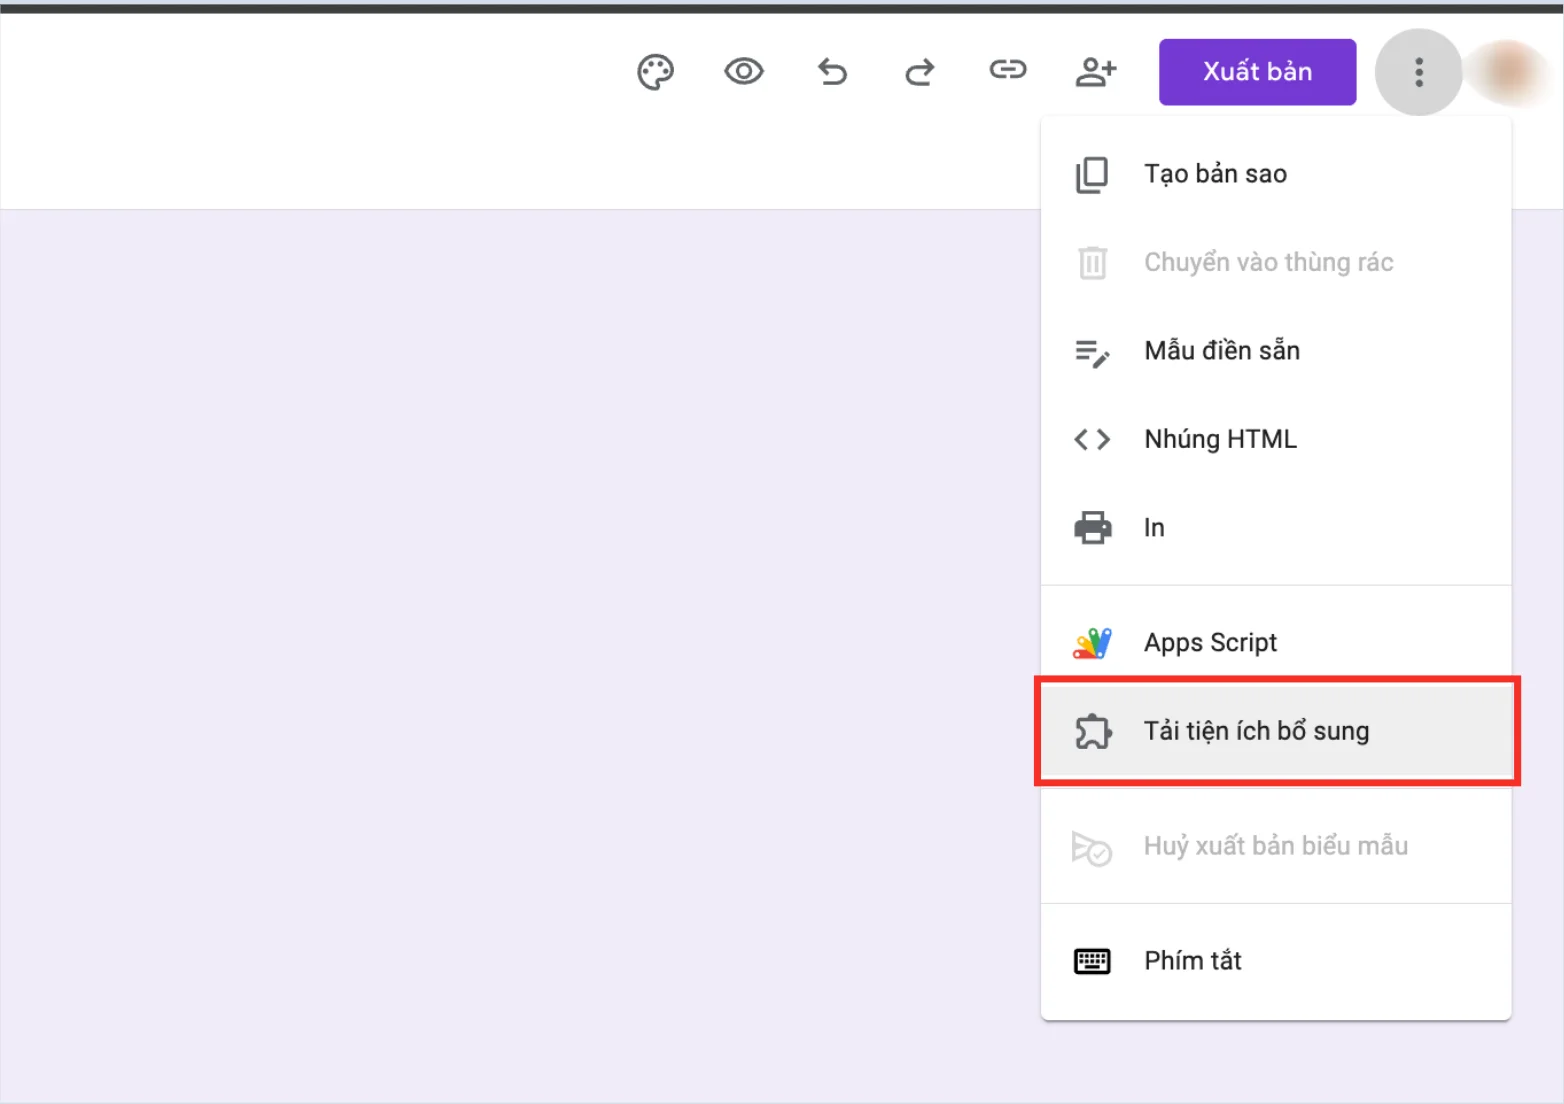Open the blurred account avatar
This screenshot has height=1104, width=1564.
point(1510,72)
